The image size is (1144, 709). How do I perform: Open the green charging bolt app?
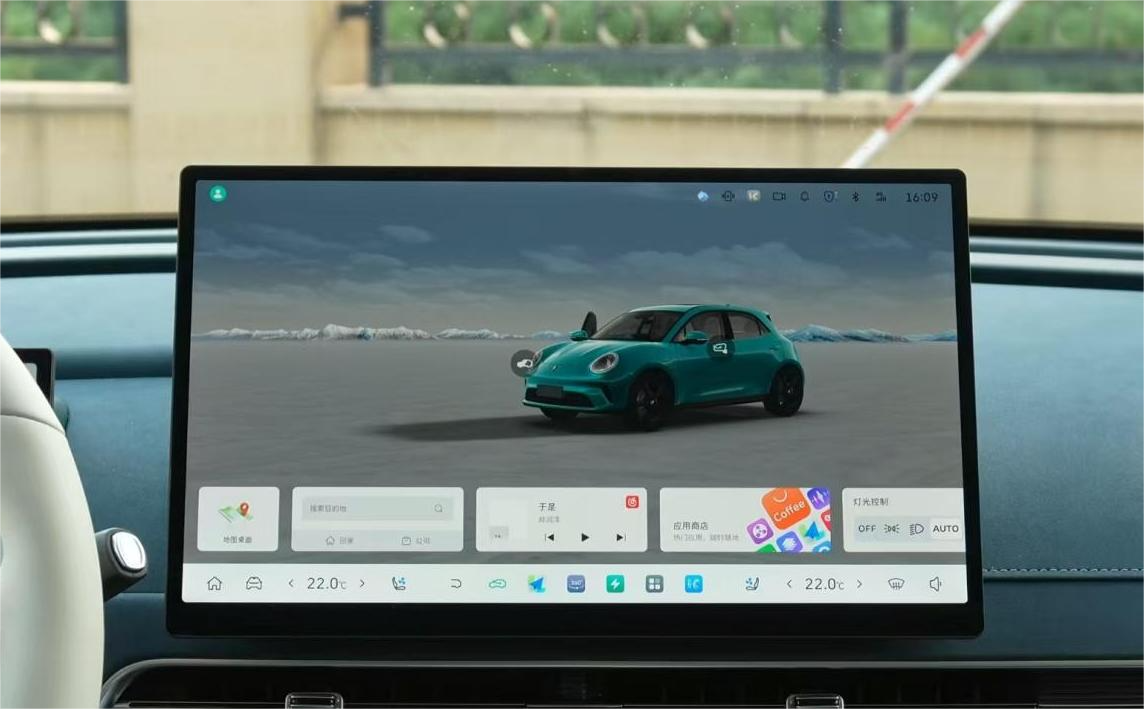click(615, 584)
